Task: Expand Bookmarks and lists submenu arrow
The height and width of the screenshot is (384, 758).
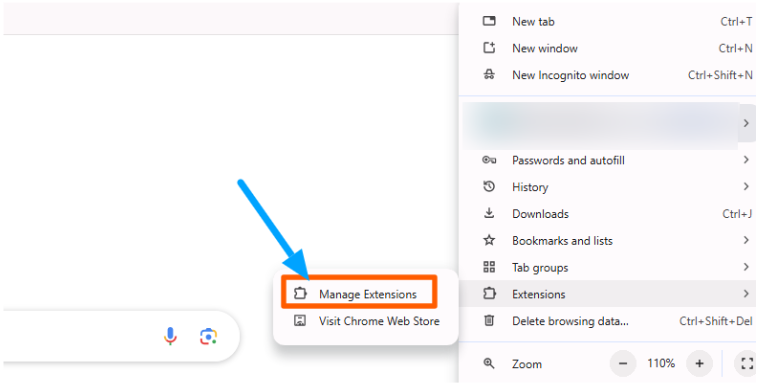Action: pyautogui.click(x=746, y=240)
